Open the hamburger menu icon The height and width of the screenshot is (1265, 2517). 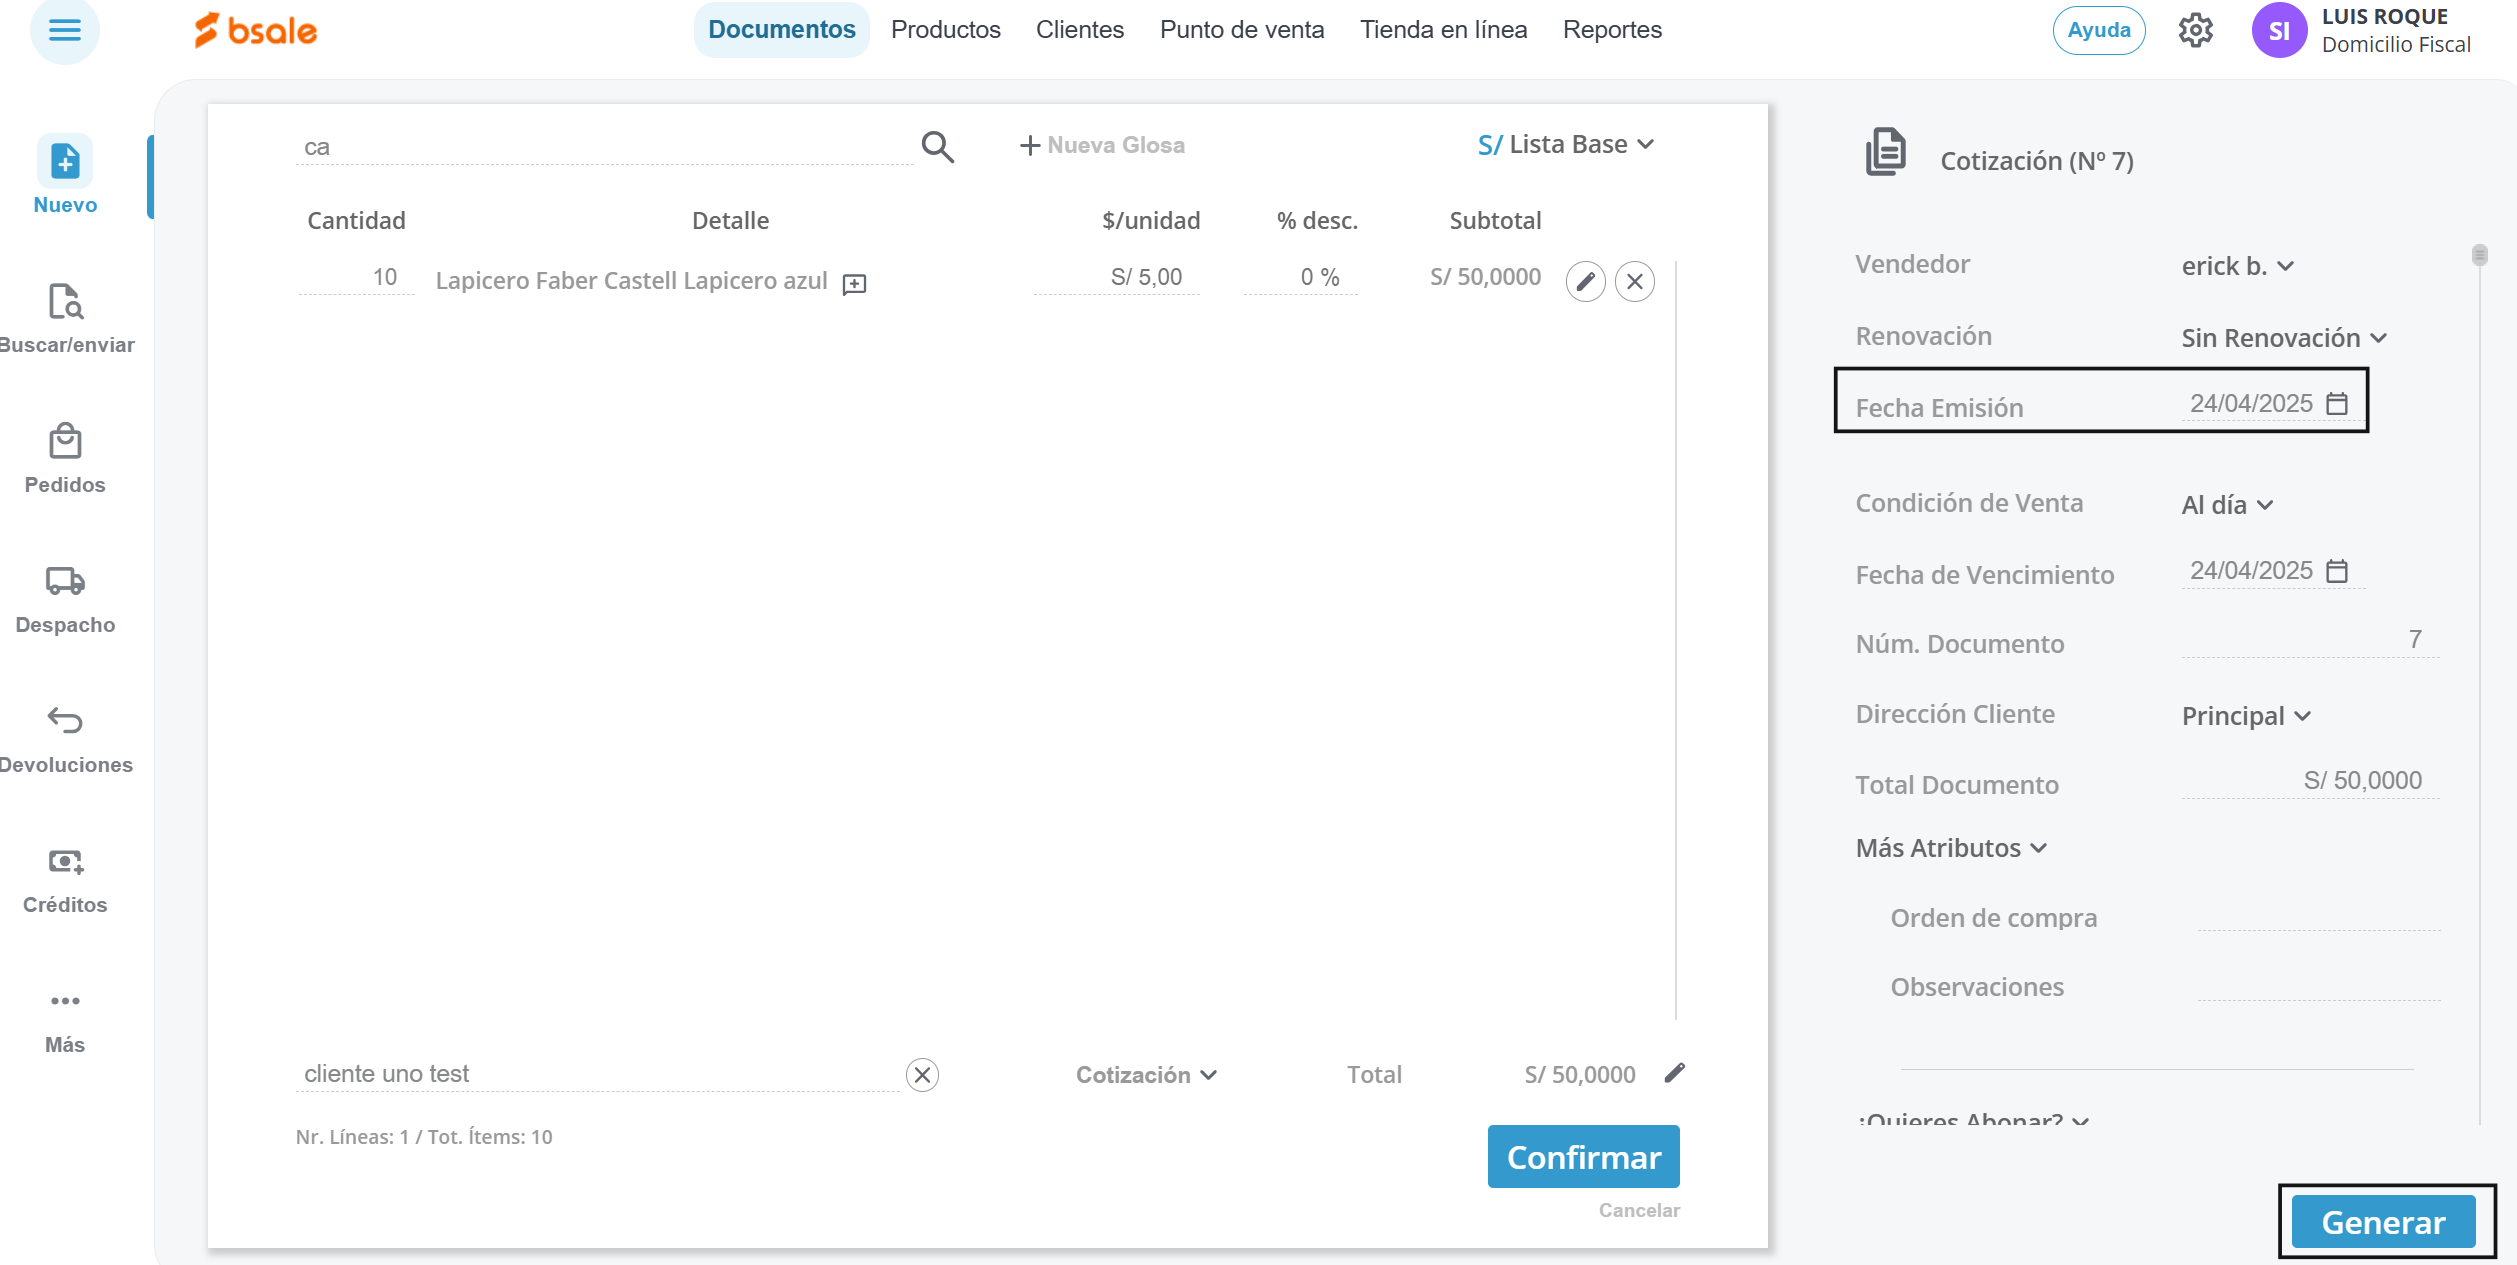(65, 30)
